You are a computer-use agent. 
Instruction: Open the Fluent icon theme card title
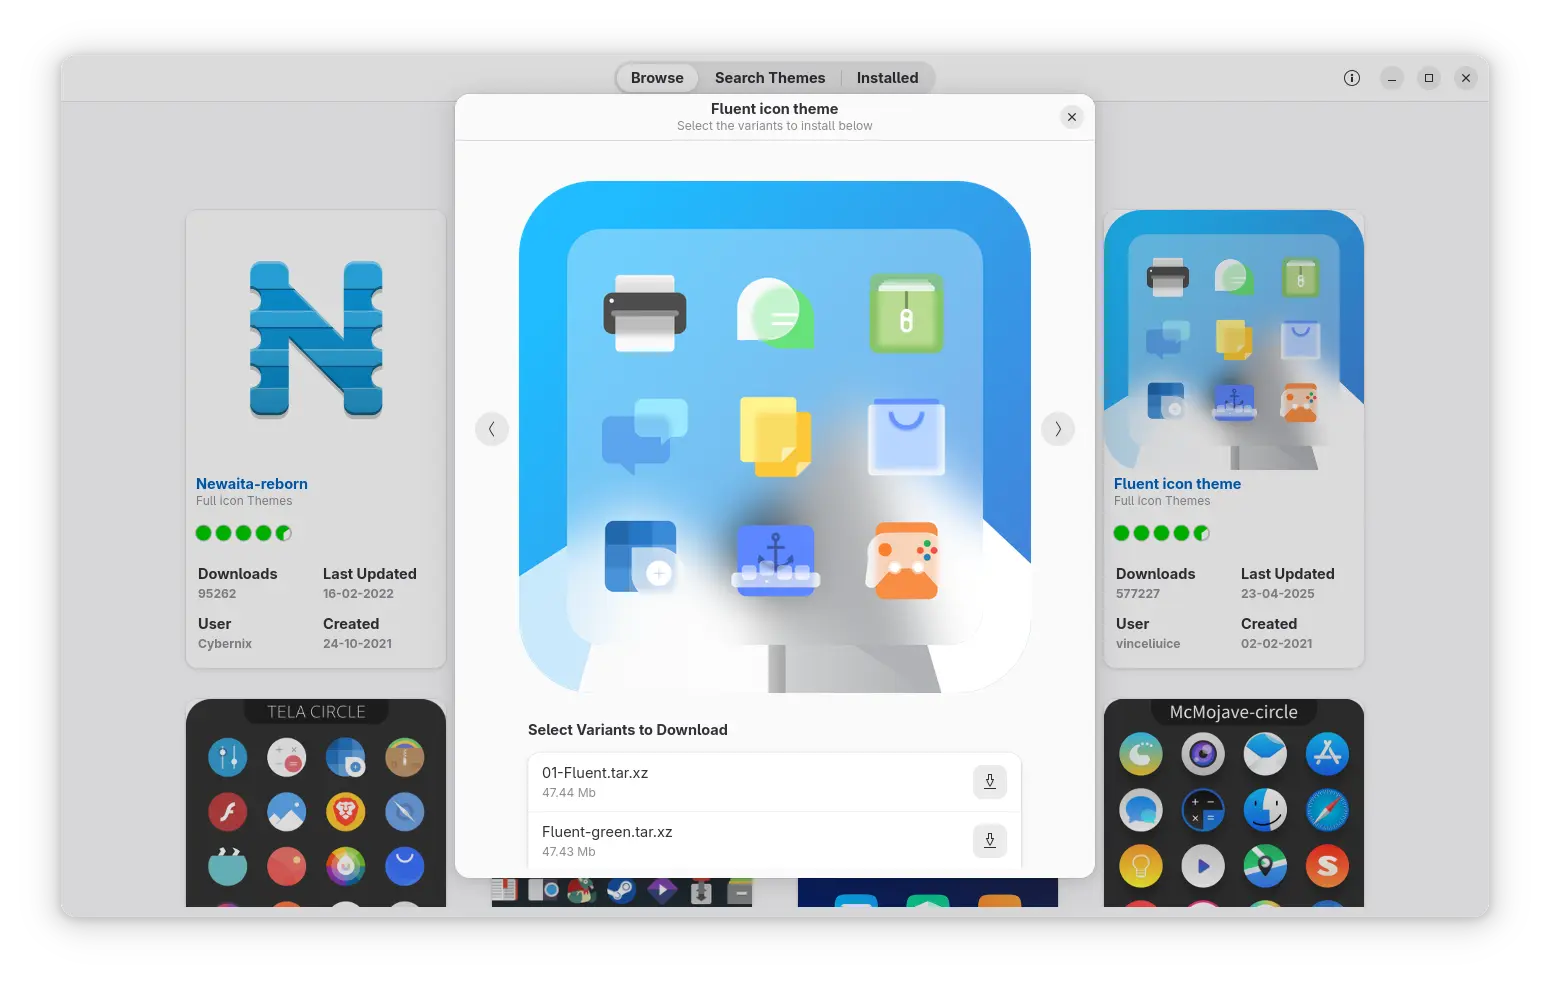pyautogui.click(x=1177, y=484)
